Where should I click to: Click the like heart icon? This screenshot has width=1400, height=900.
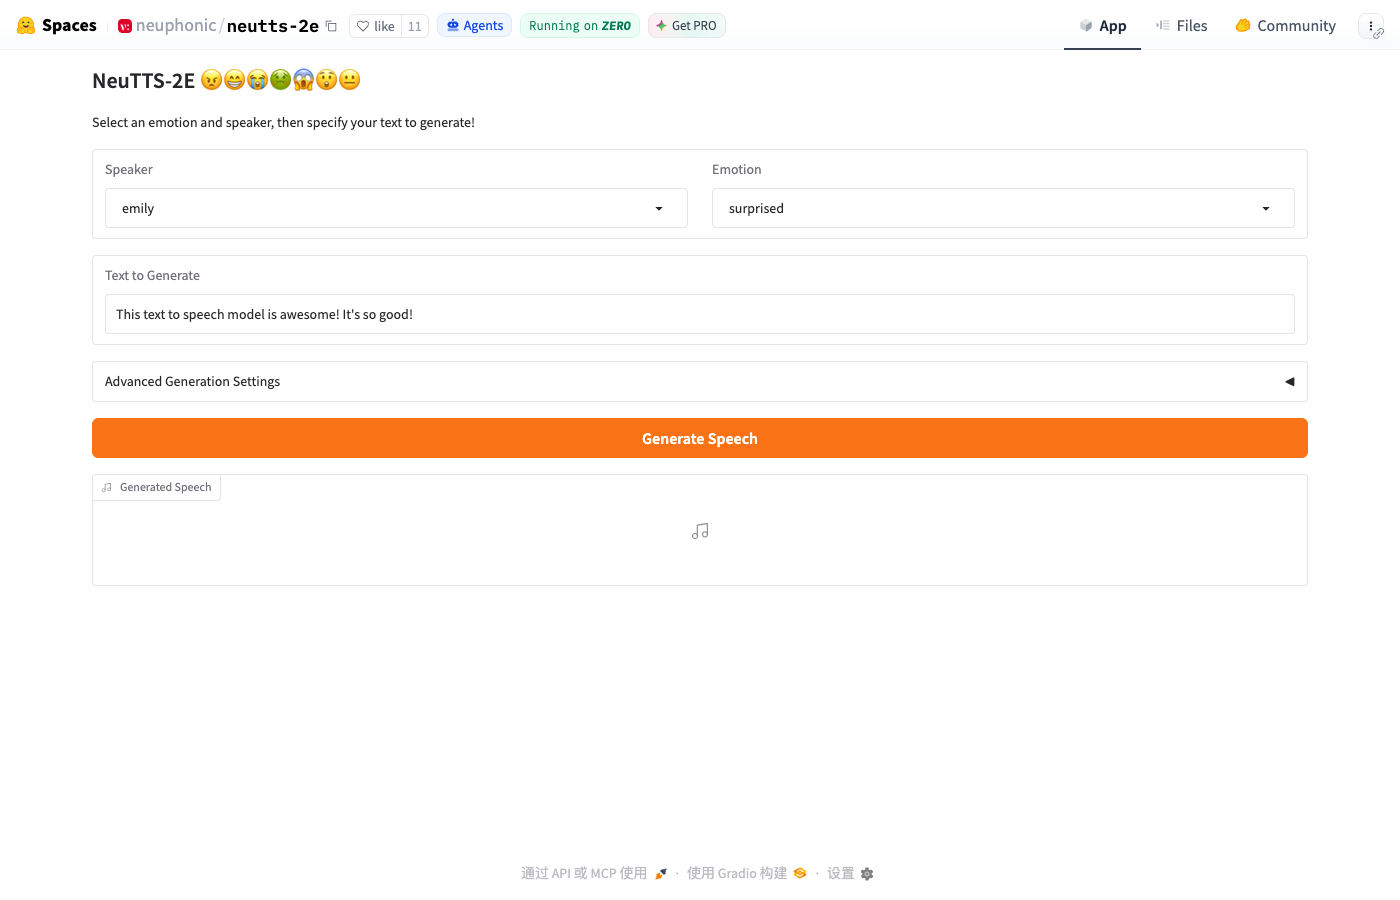pos(363,26)
